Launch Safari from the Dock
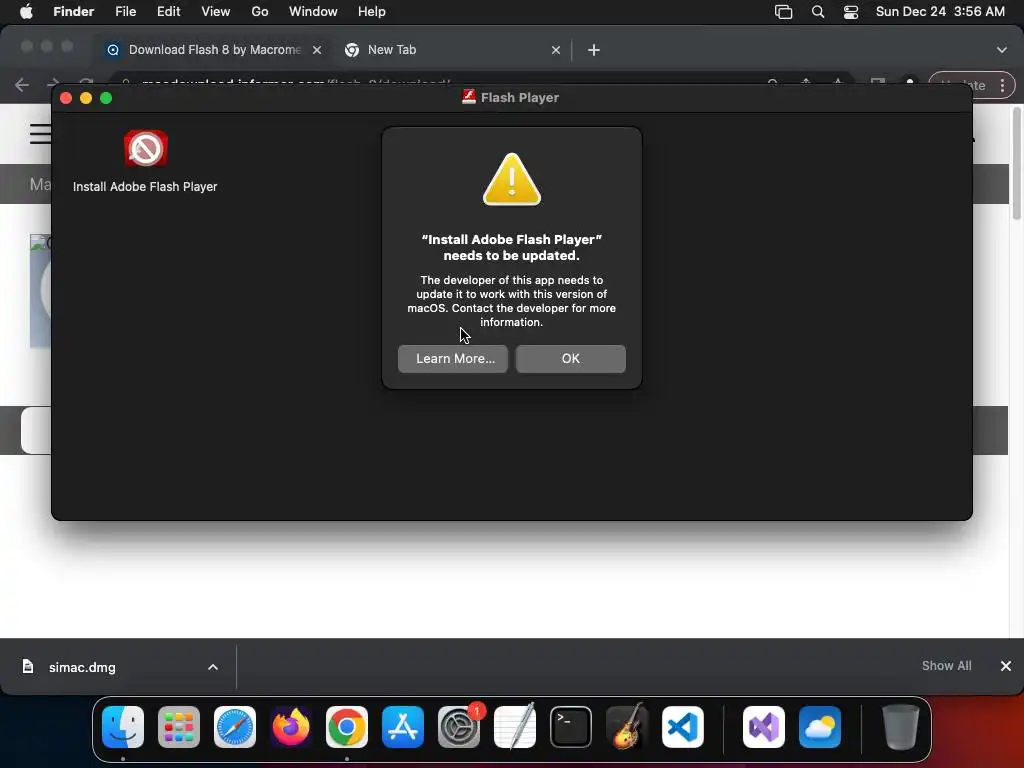Image resolution: width=1024 pixels, height=768 pixels. point(235,726)
